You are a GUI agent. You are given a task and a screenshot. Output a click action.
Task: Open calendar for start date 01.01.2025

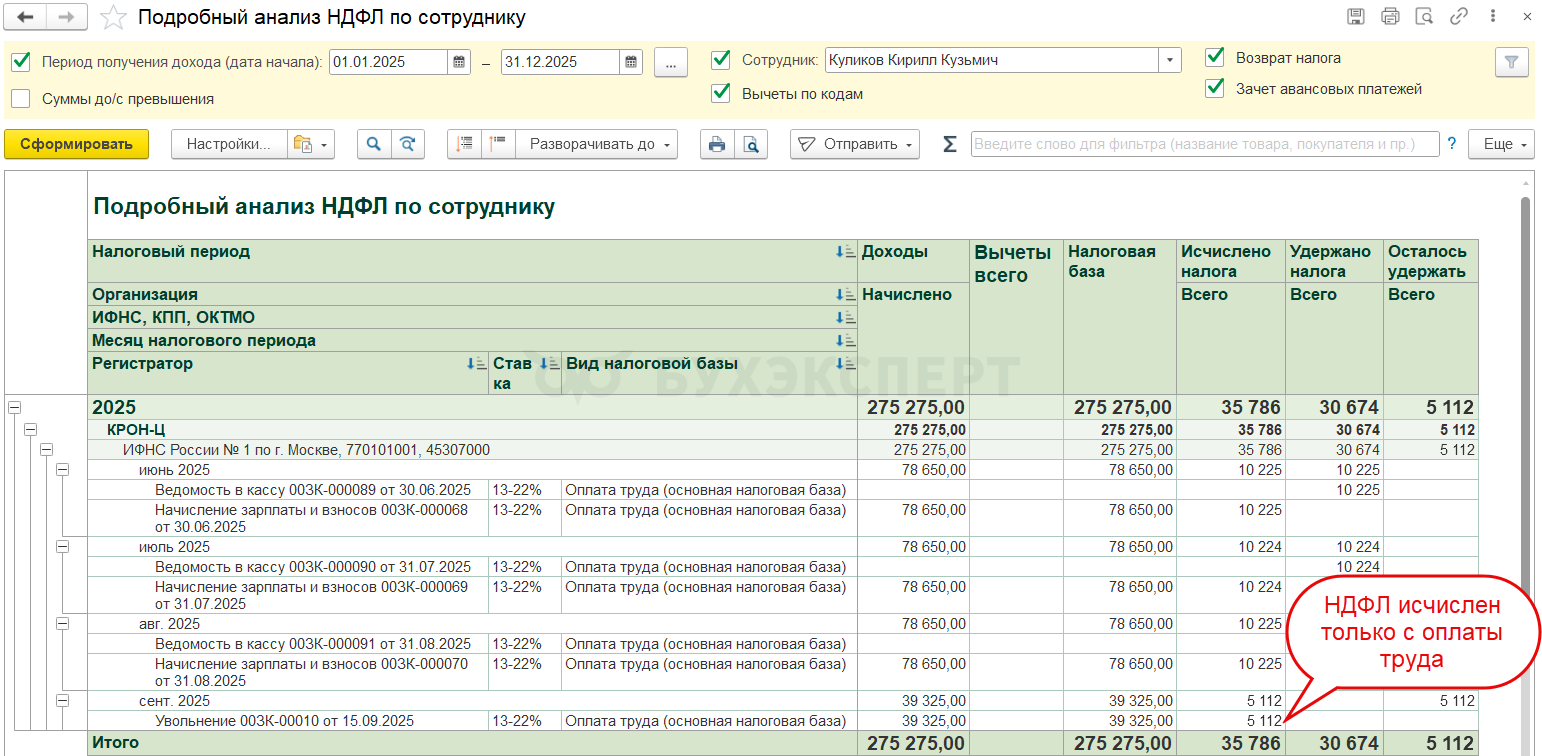tap(459, 62)
